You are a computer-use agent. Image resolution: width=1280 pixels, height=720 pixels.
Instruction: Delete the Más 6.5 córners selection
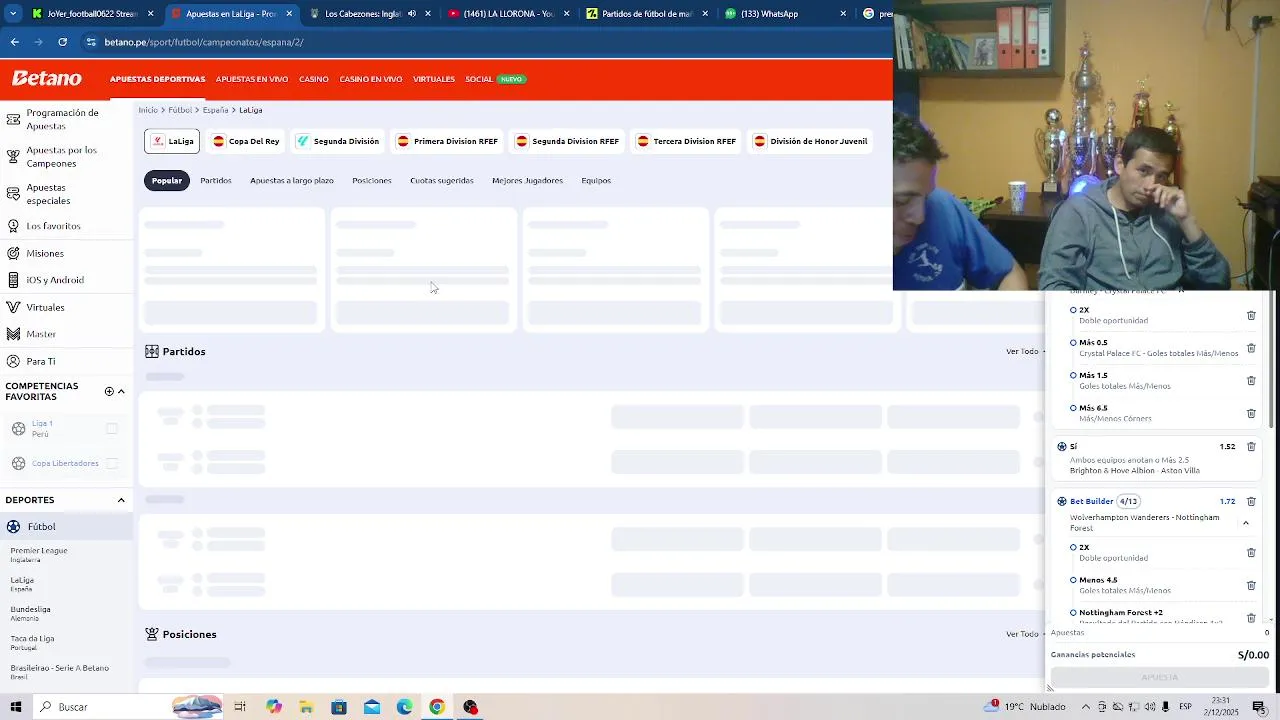pyautogui.click(x=1251, y=414)
